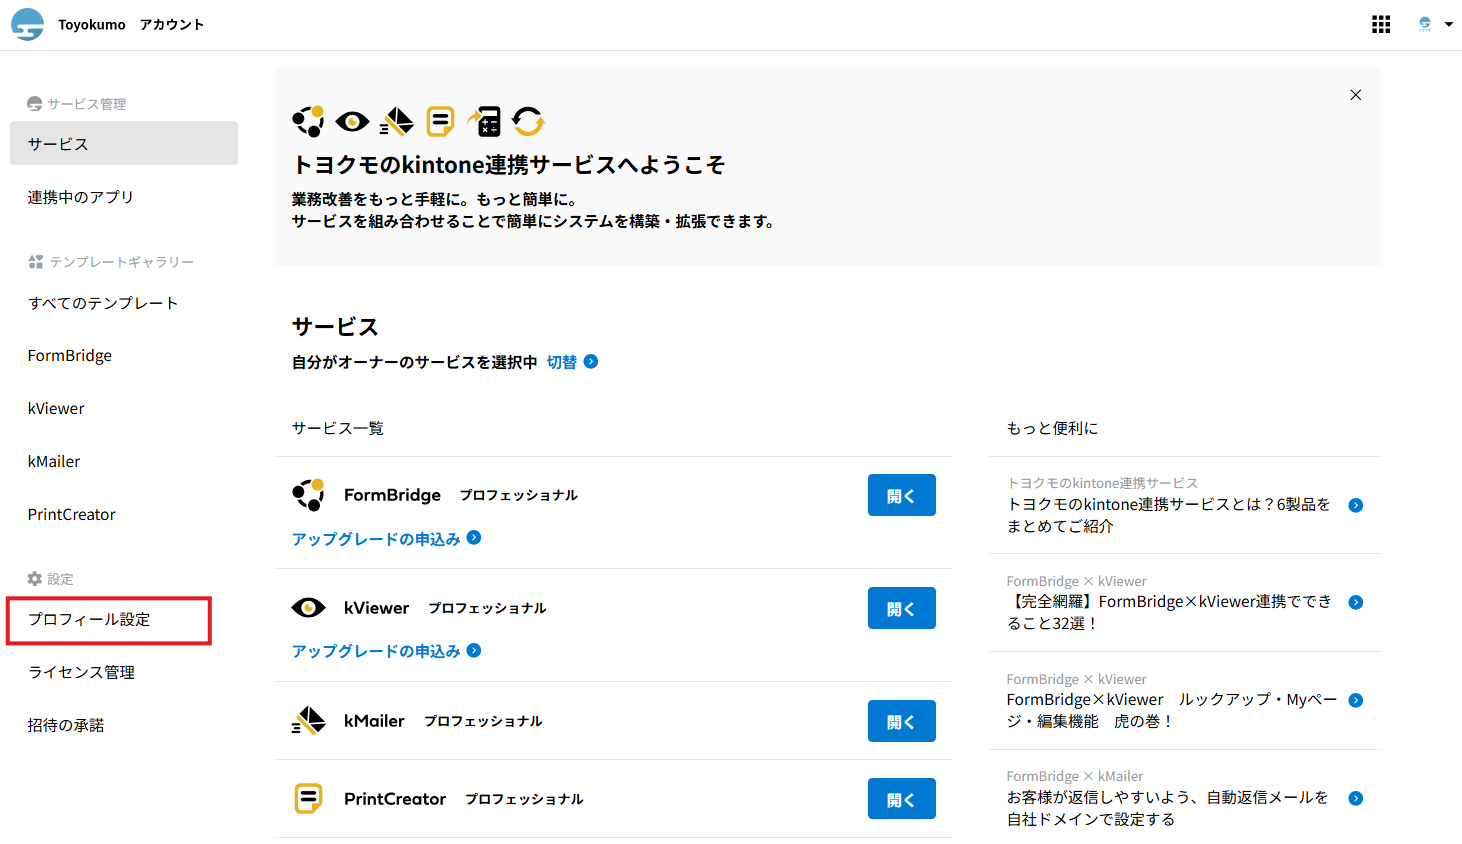Open the app launcher grid icon
1462x844 pixels.
coord(1381,24)
